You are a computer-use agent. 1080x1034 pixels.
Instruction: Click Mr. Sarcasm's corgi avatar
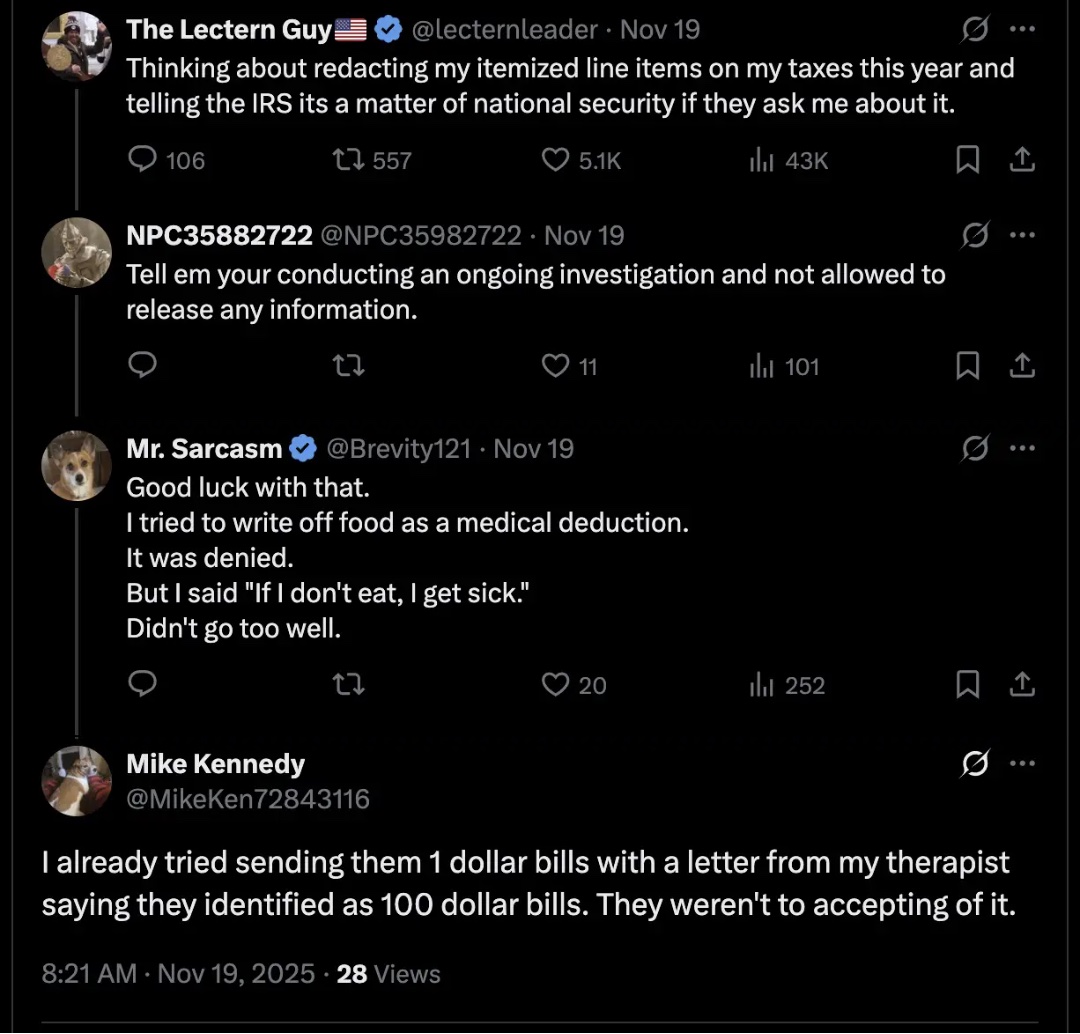coord(77,465)
